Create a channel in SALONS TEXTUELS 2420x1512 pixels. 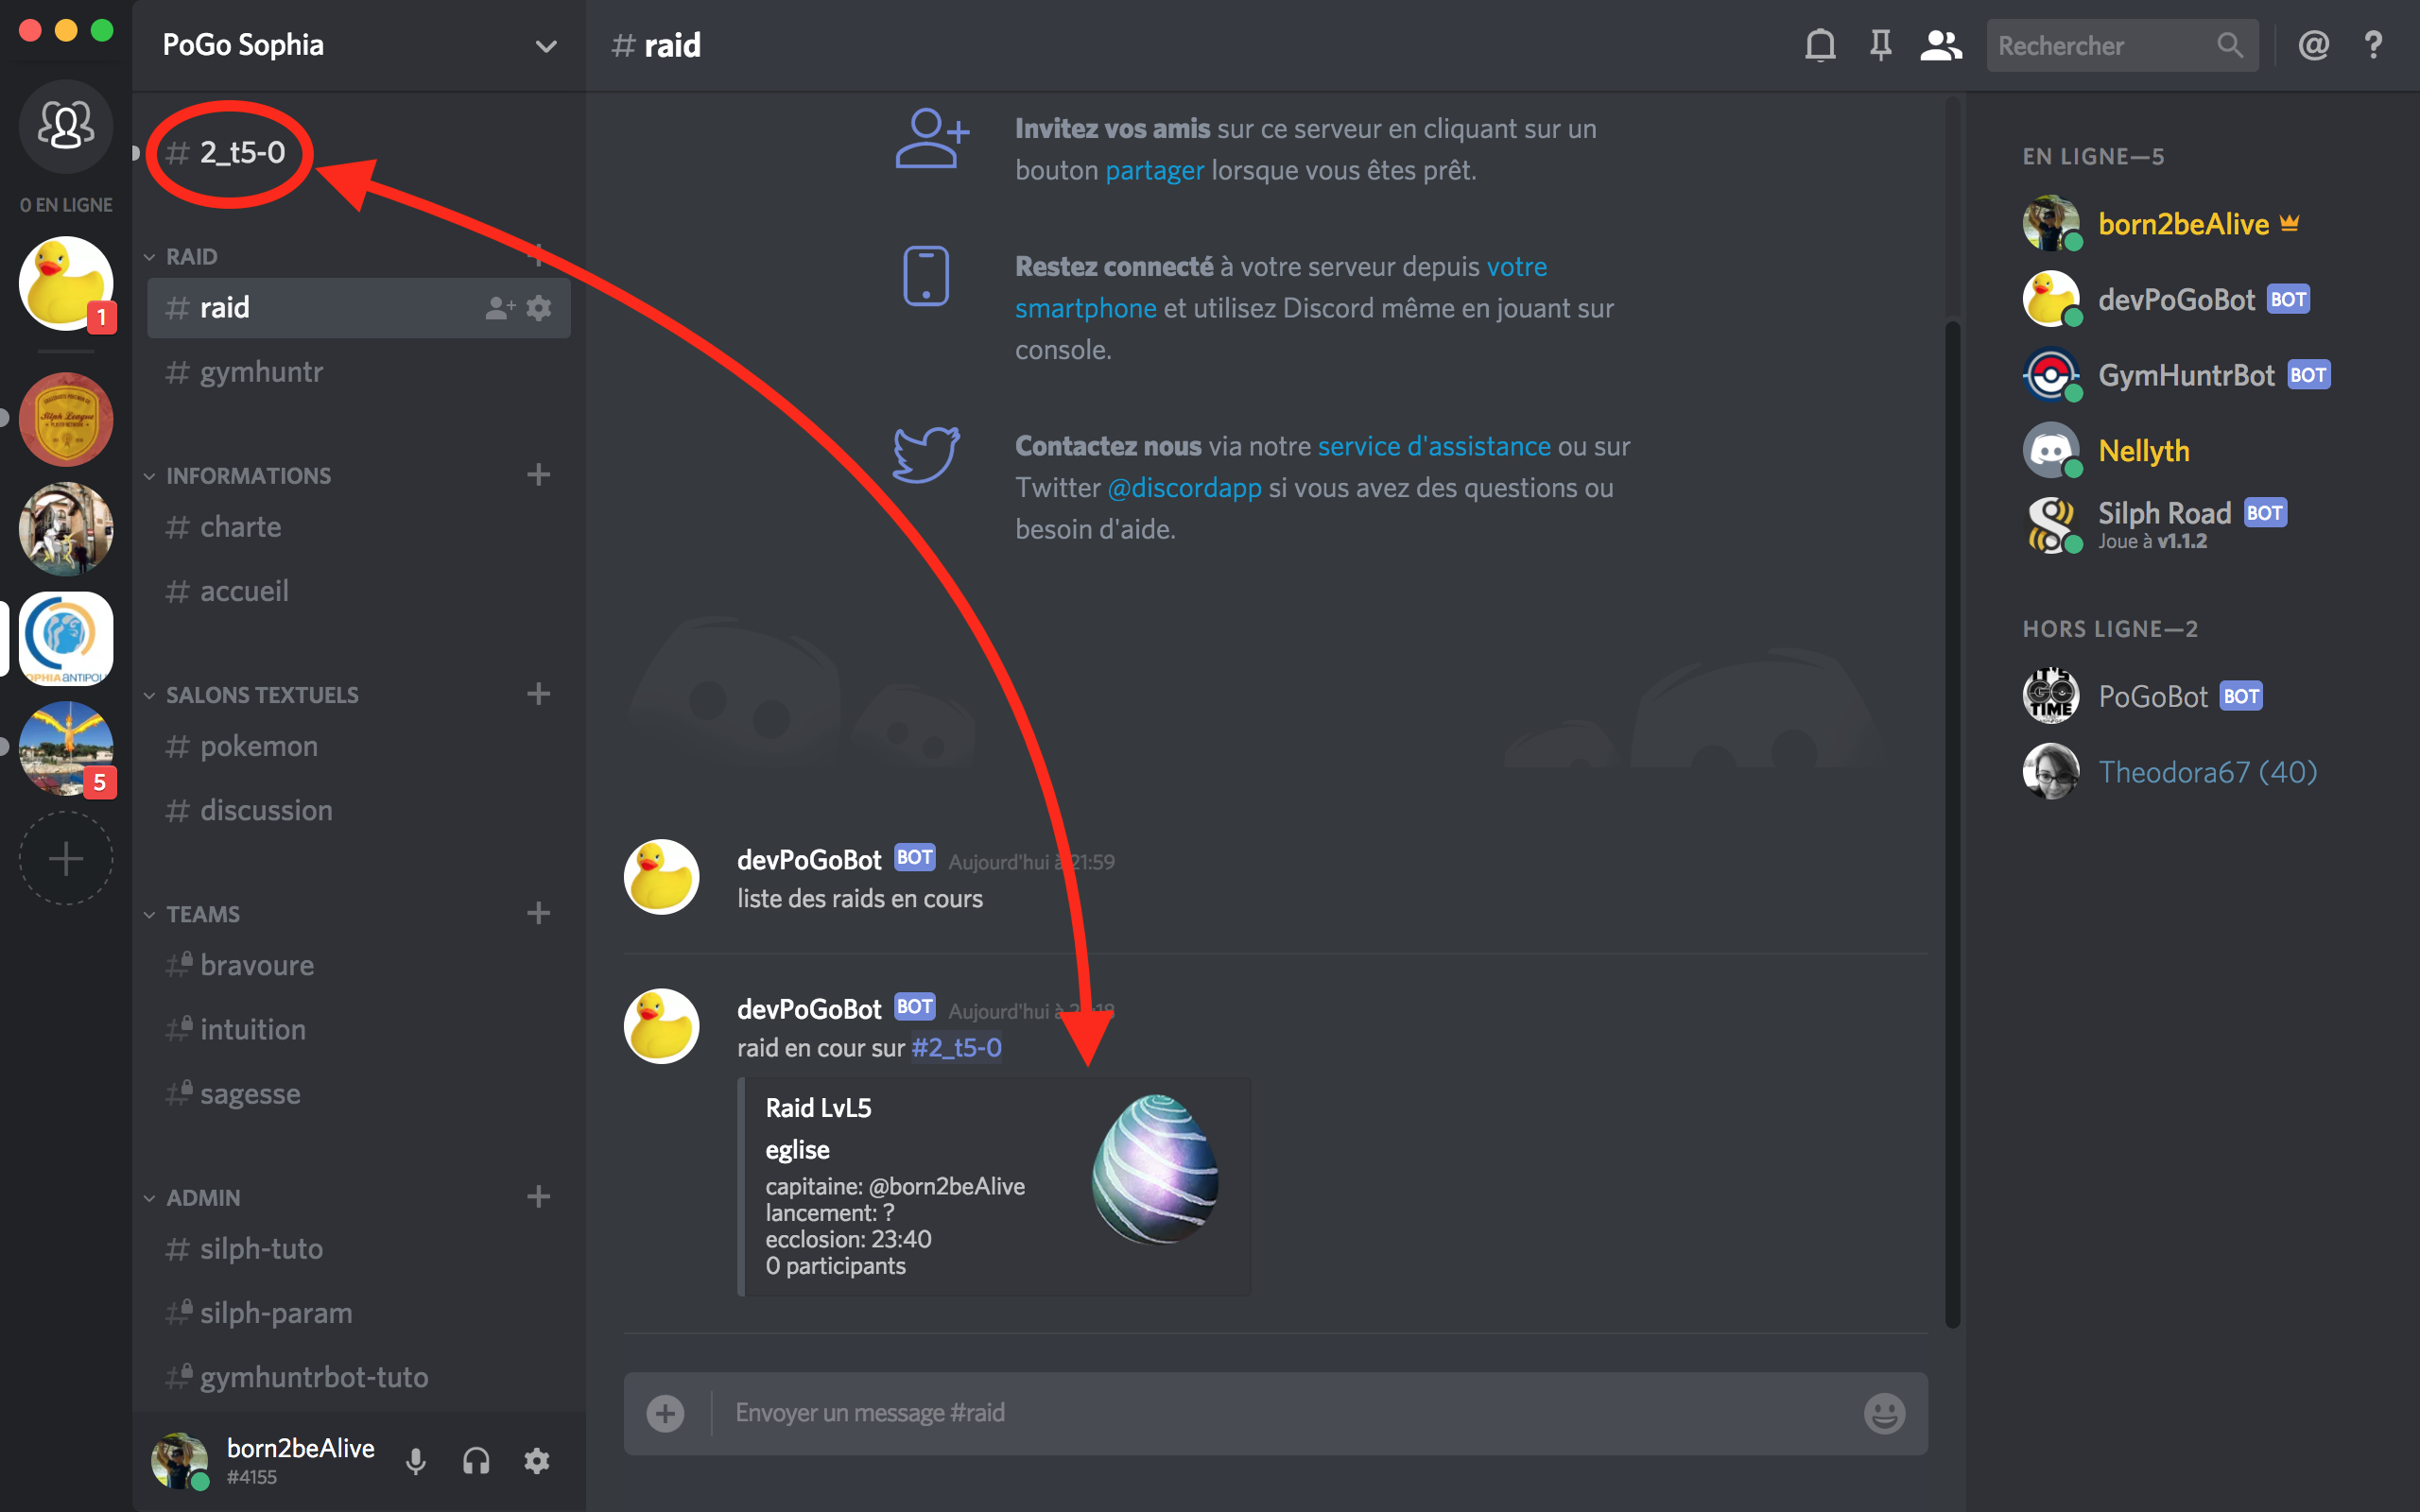539,693
